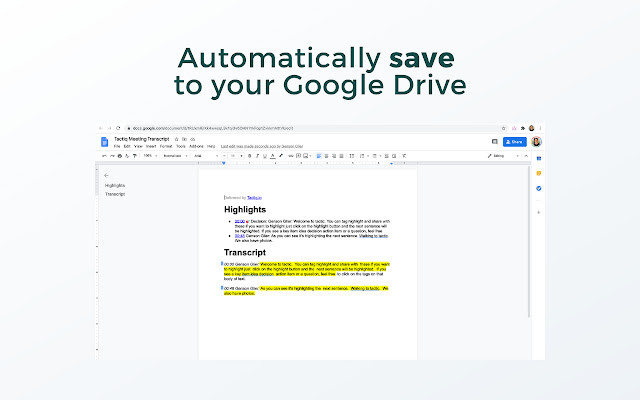Center align text
The width and height of the screenshot is (640, 400).
coord(326,156)
